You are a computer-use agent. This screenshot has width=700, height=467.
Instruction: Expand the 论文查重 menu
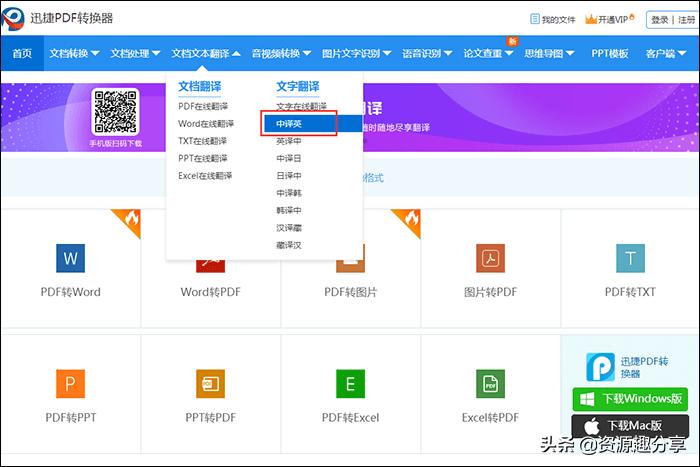coord(488,54)
